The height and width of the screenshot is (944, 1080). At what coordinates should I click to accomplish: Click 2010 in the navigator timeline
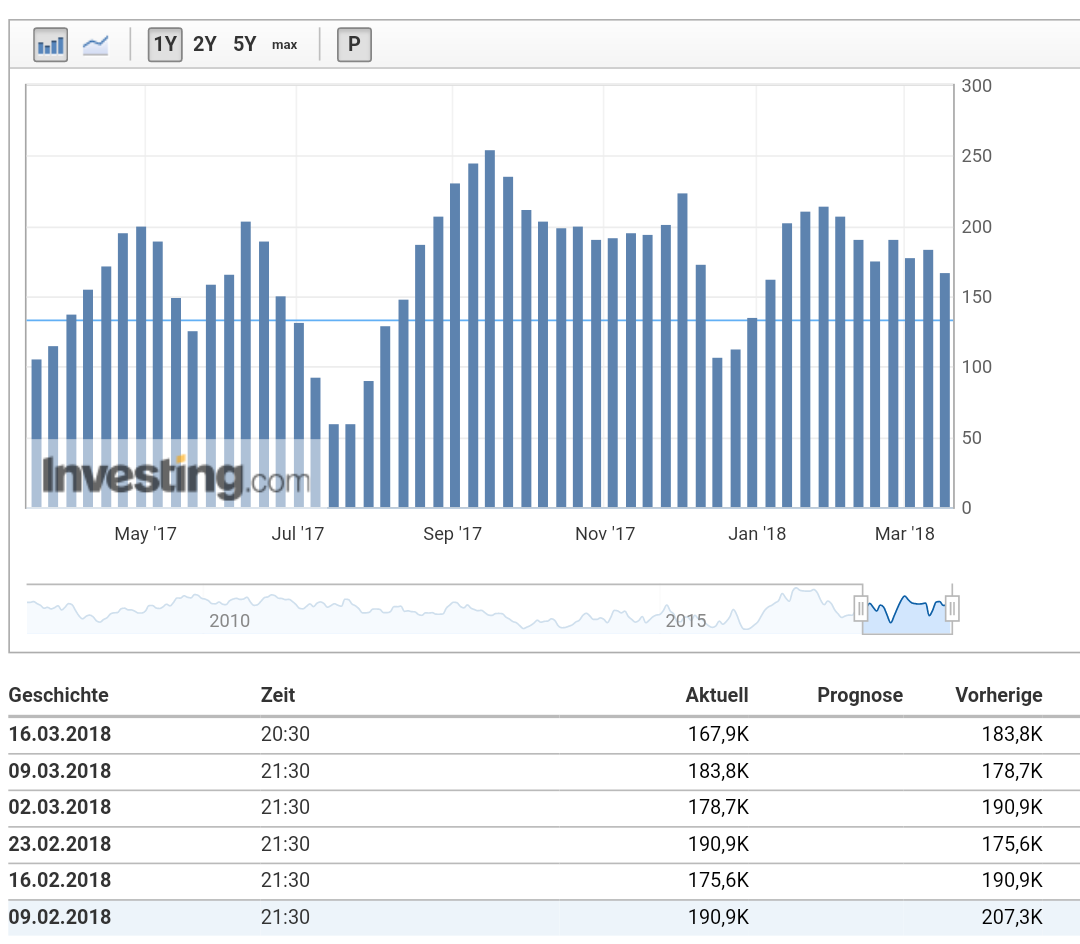tap(229, 621)
